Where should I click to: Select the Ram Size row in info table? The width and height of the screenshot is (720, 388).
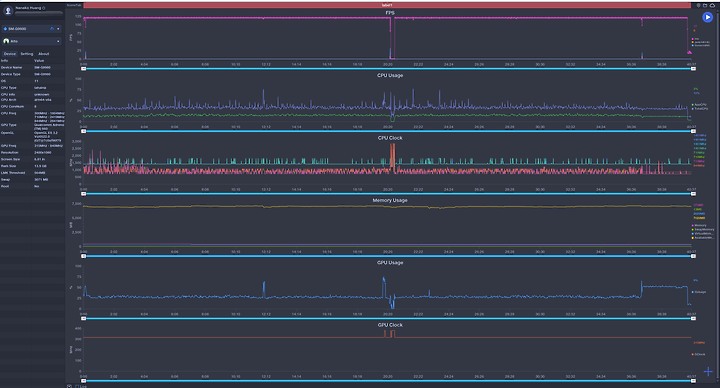32,166
